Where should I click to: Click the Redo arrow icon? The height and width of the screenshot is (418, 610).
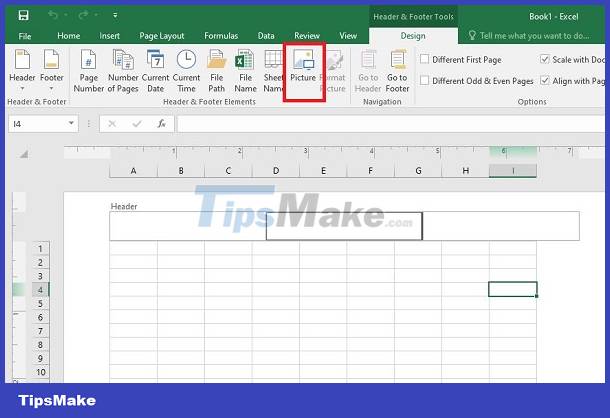83,16
